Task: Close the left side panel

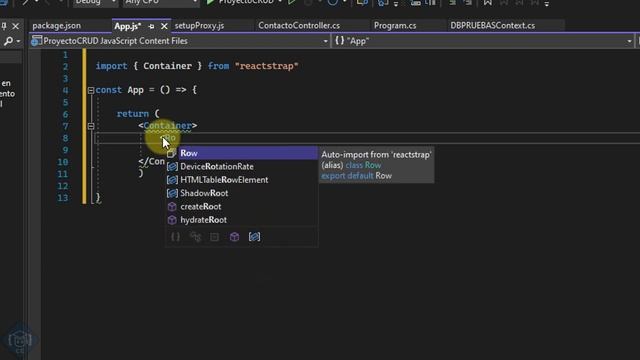Action: pos(16,26)
